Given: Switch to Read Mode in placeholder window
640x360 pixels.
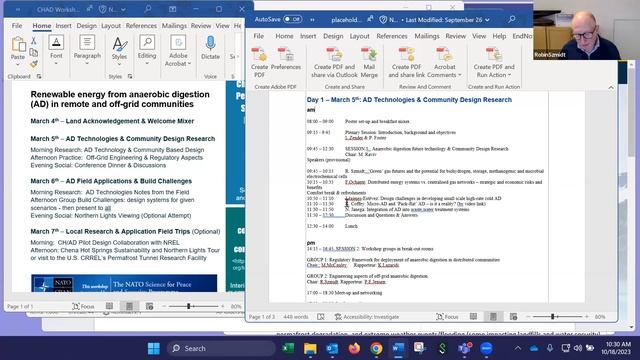Looking at the screenshot, I should tap(473, 316).
